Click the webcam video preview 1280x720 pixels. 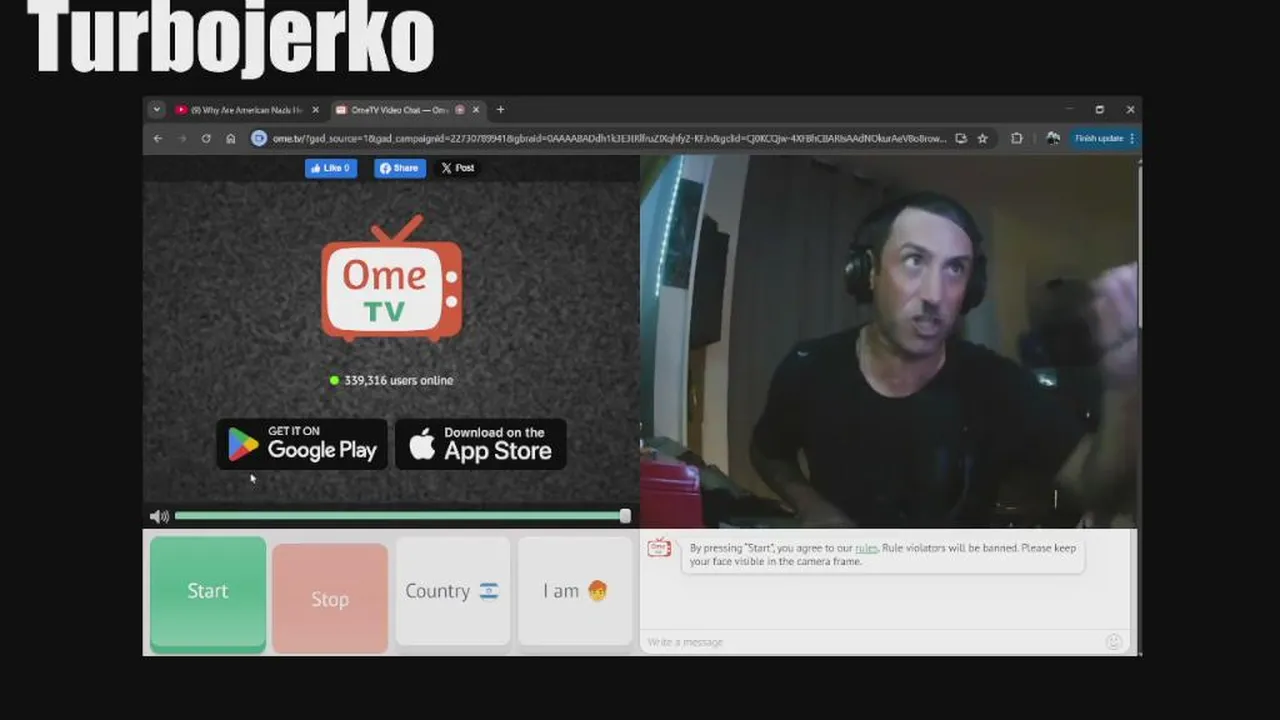[x=888, y=341]
